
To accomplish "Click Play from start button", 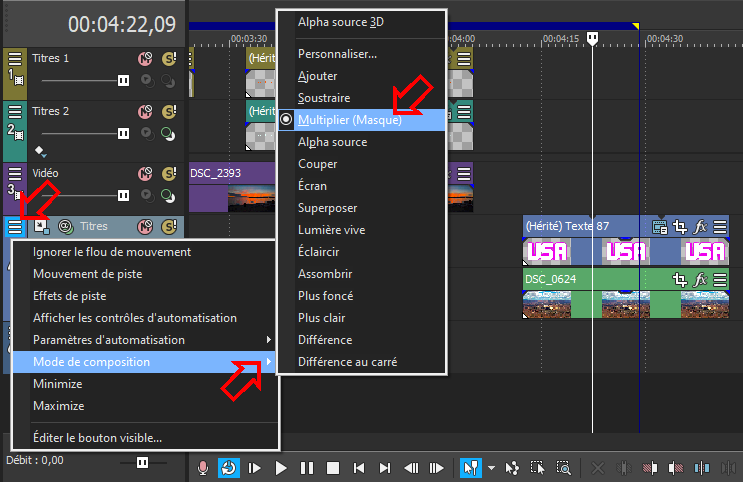I will click(254, 468).
